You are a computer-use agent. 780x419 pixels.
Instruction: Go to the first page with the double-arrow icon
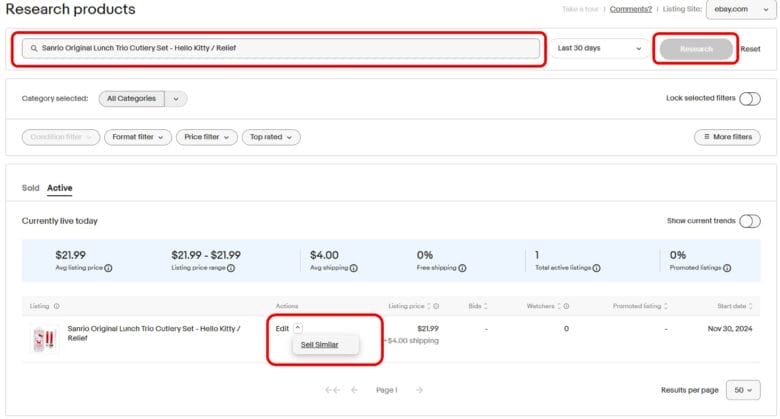[332, 390]
